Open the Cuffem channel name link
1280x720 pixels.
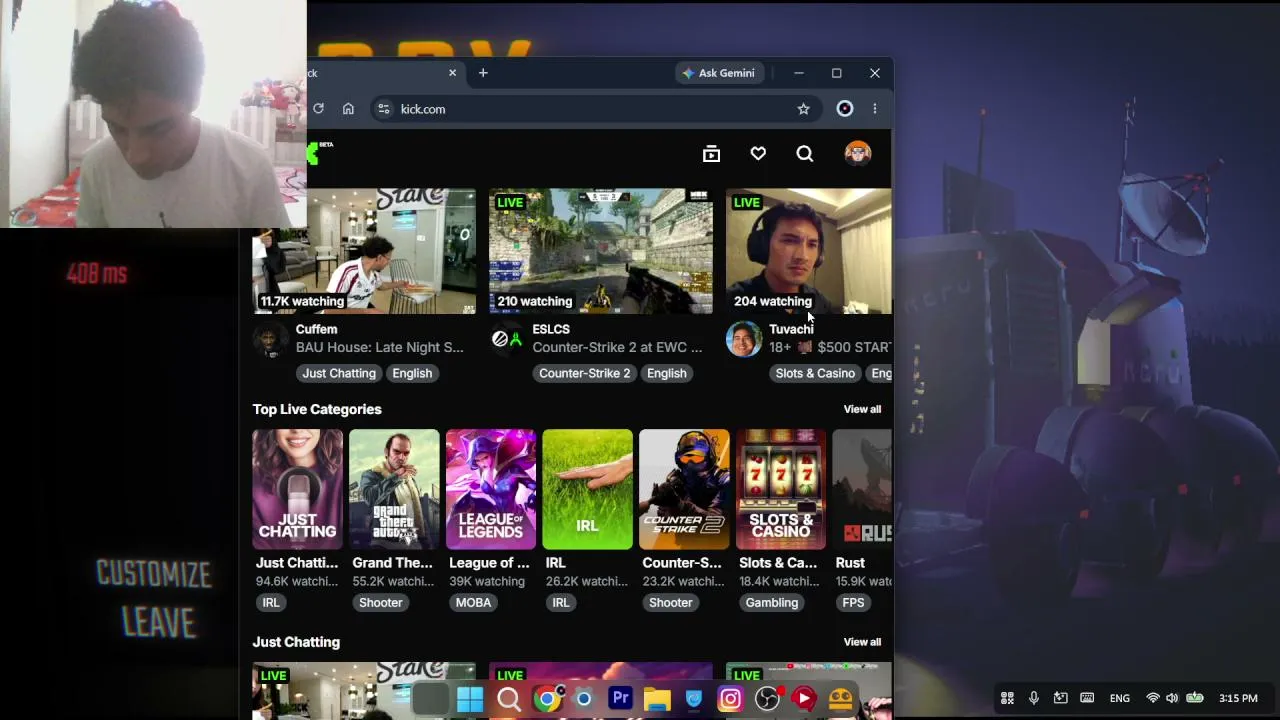coord(316,329)
